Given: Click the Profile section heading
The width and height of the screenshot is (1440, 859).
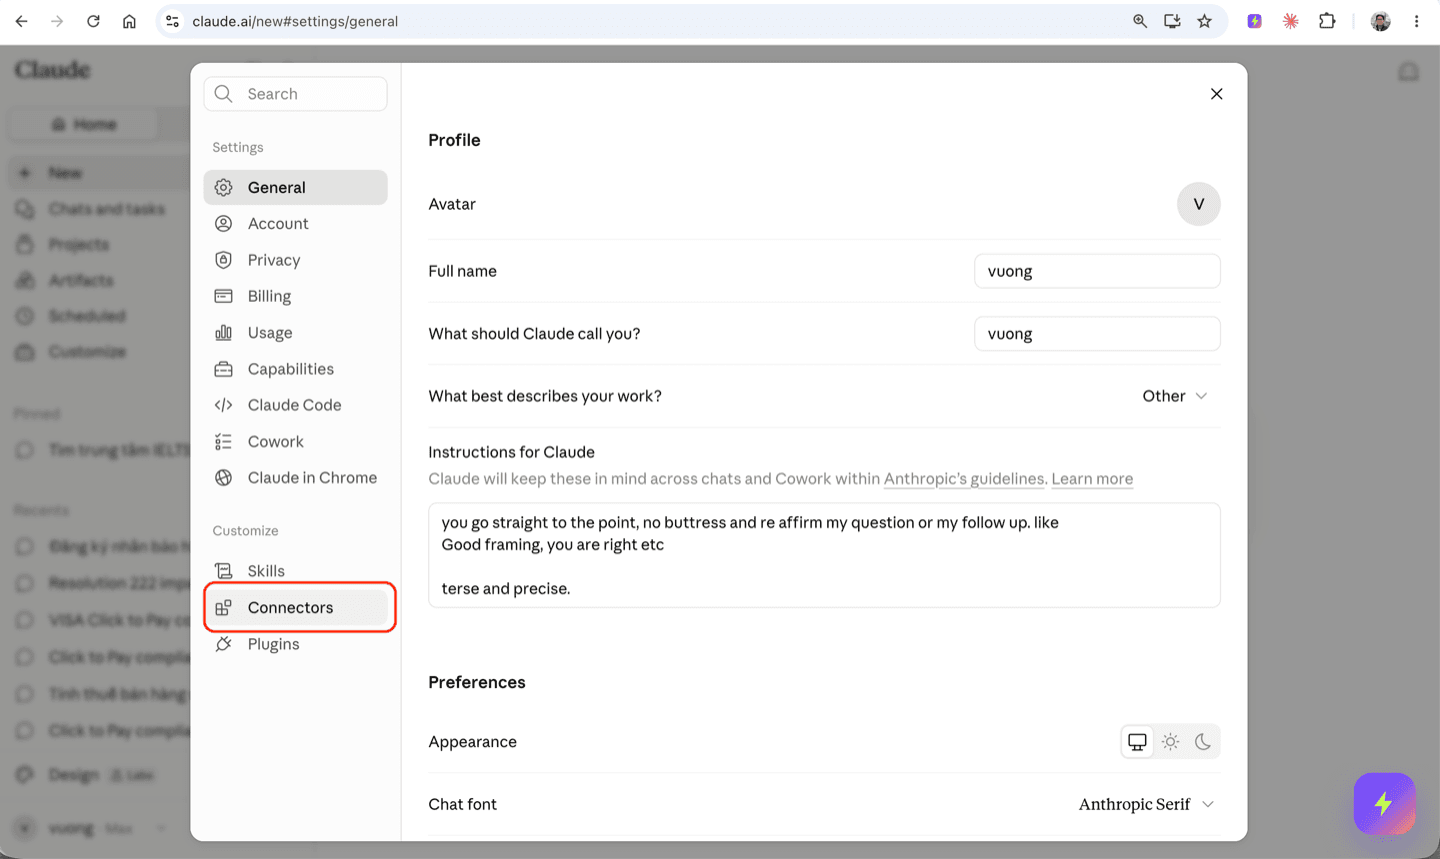Looking at the screenshot, I should point(454,140).
